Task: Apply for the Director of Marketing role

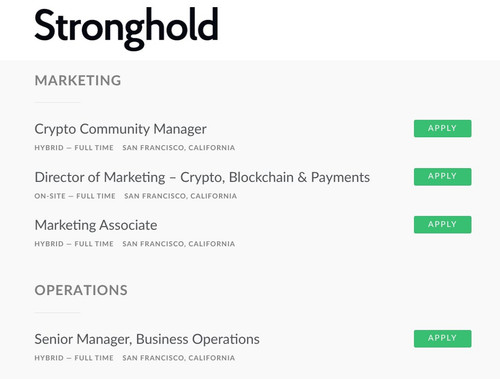Action: [x=442, y=177]
